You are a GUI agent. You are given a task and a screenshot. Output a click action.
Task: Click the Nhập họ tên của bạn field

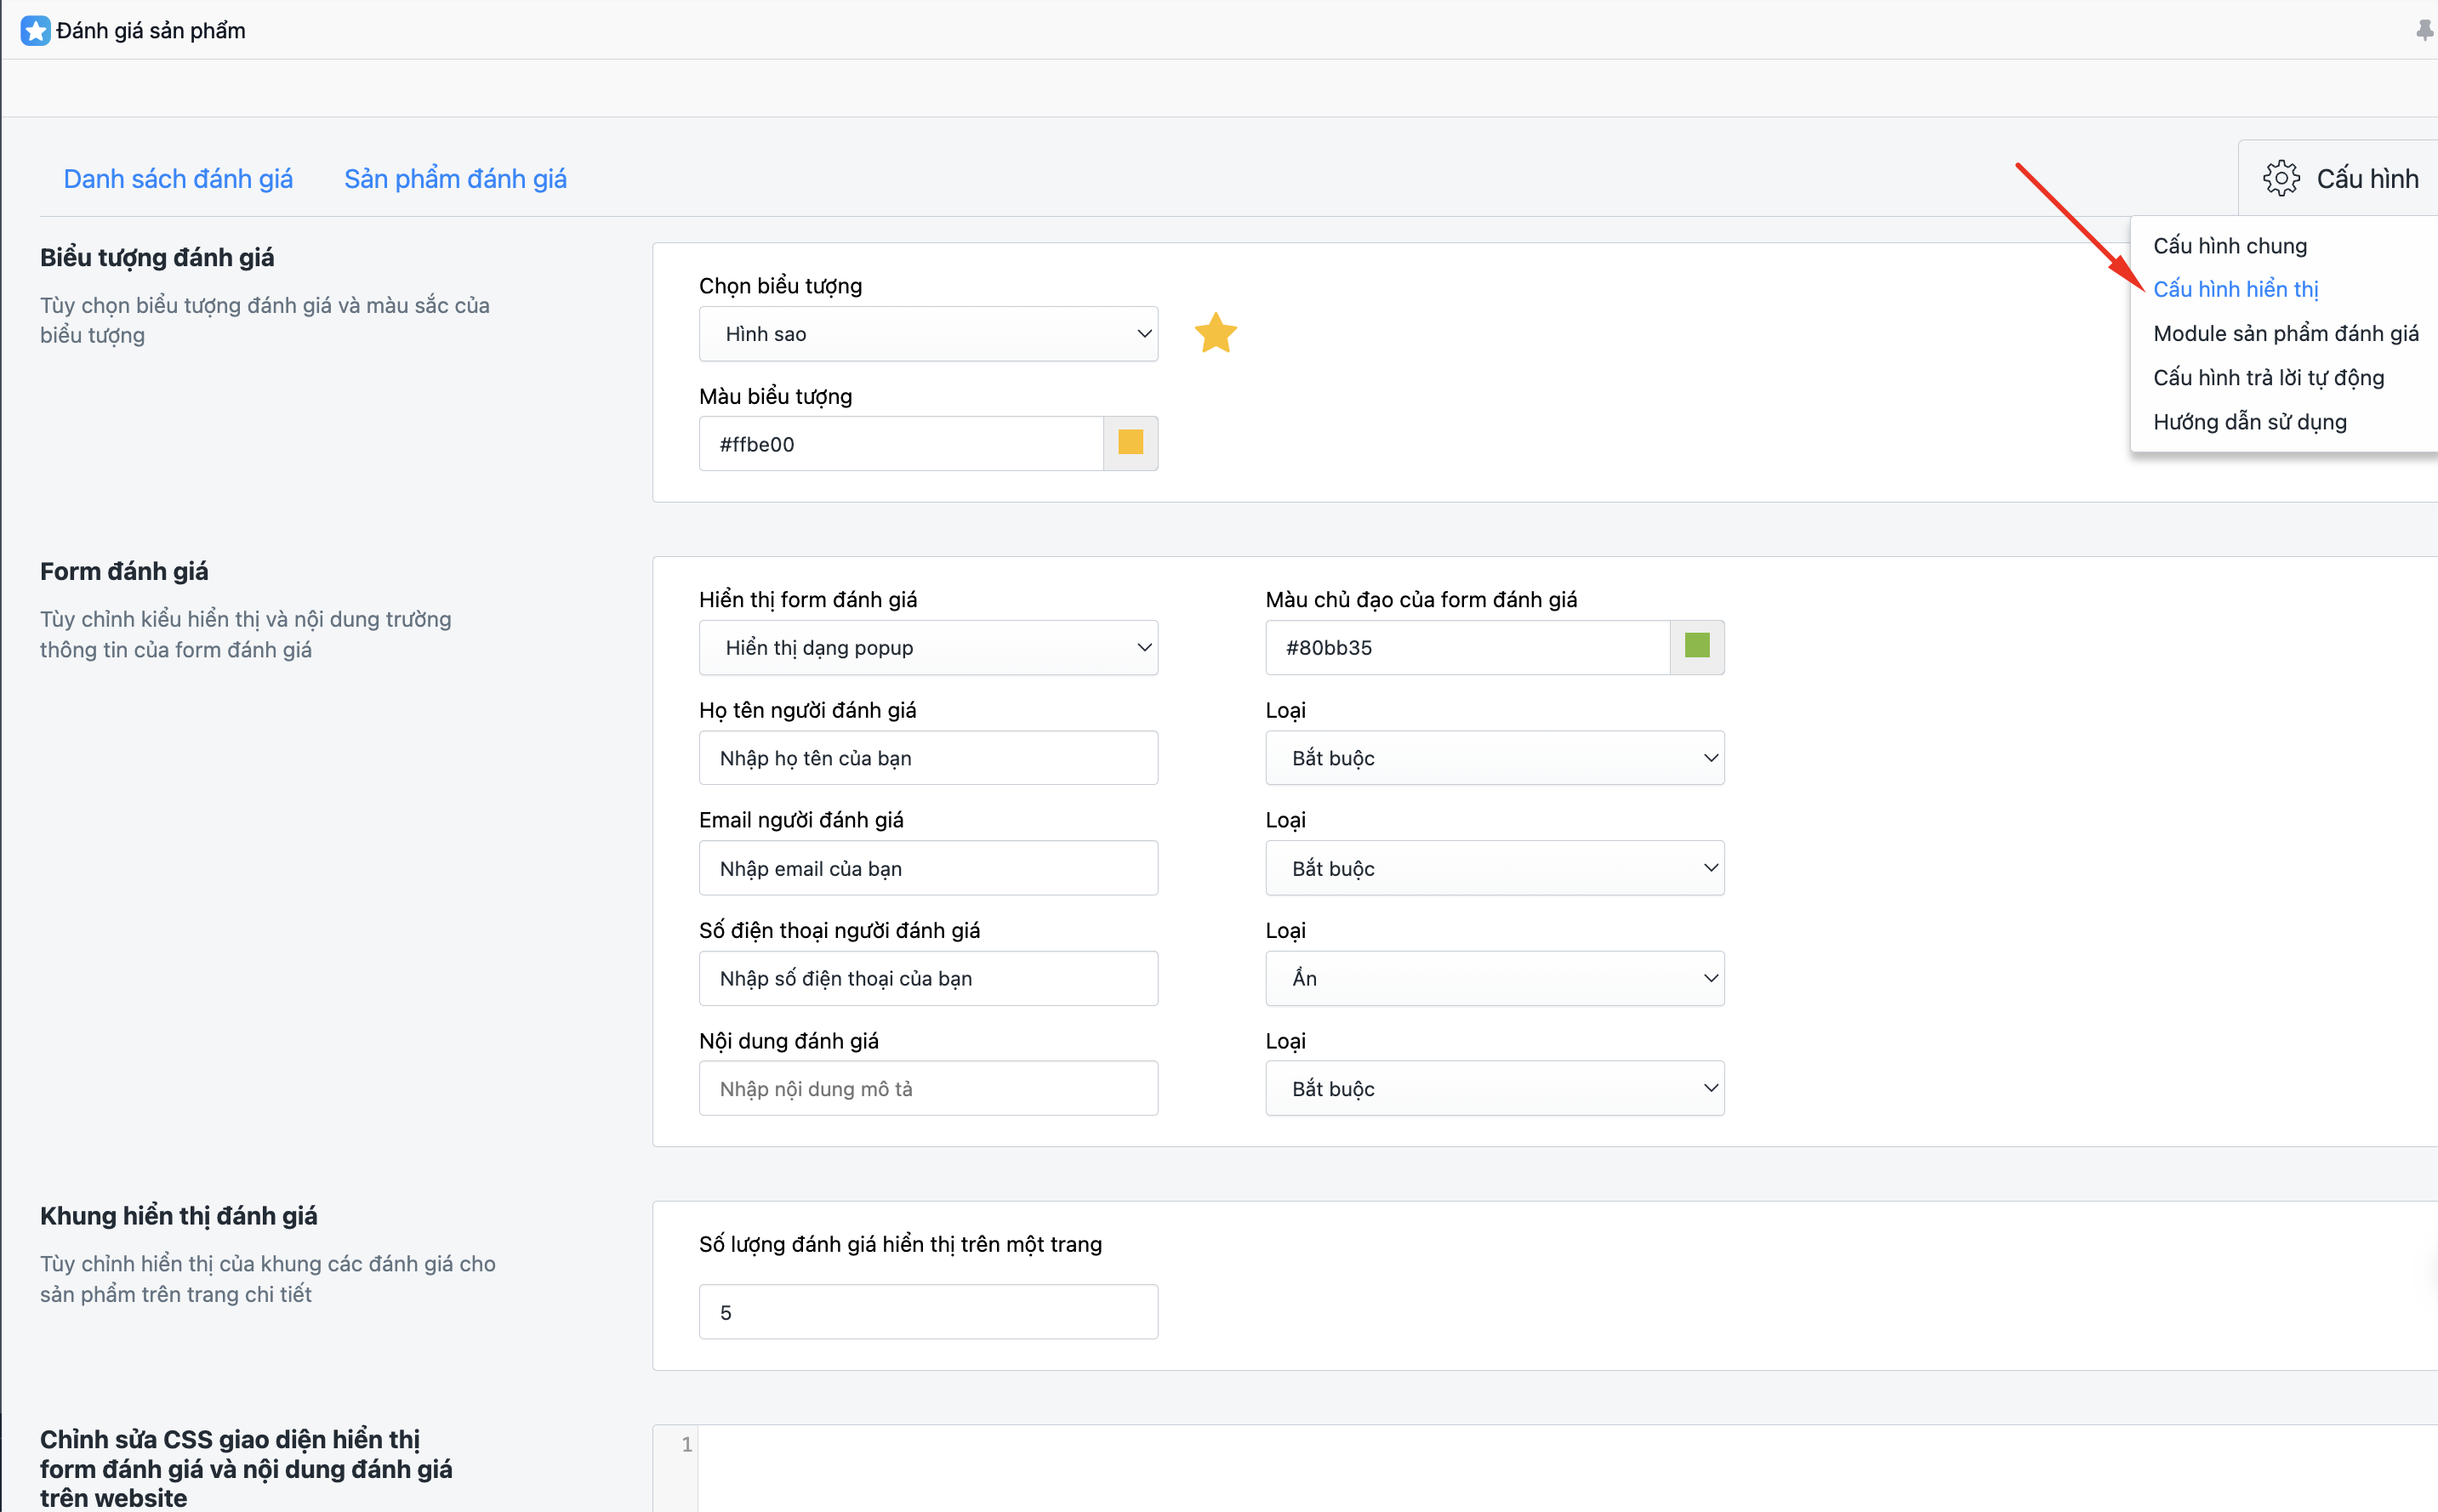tap(928, 758)
